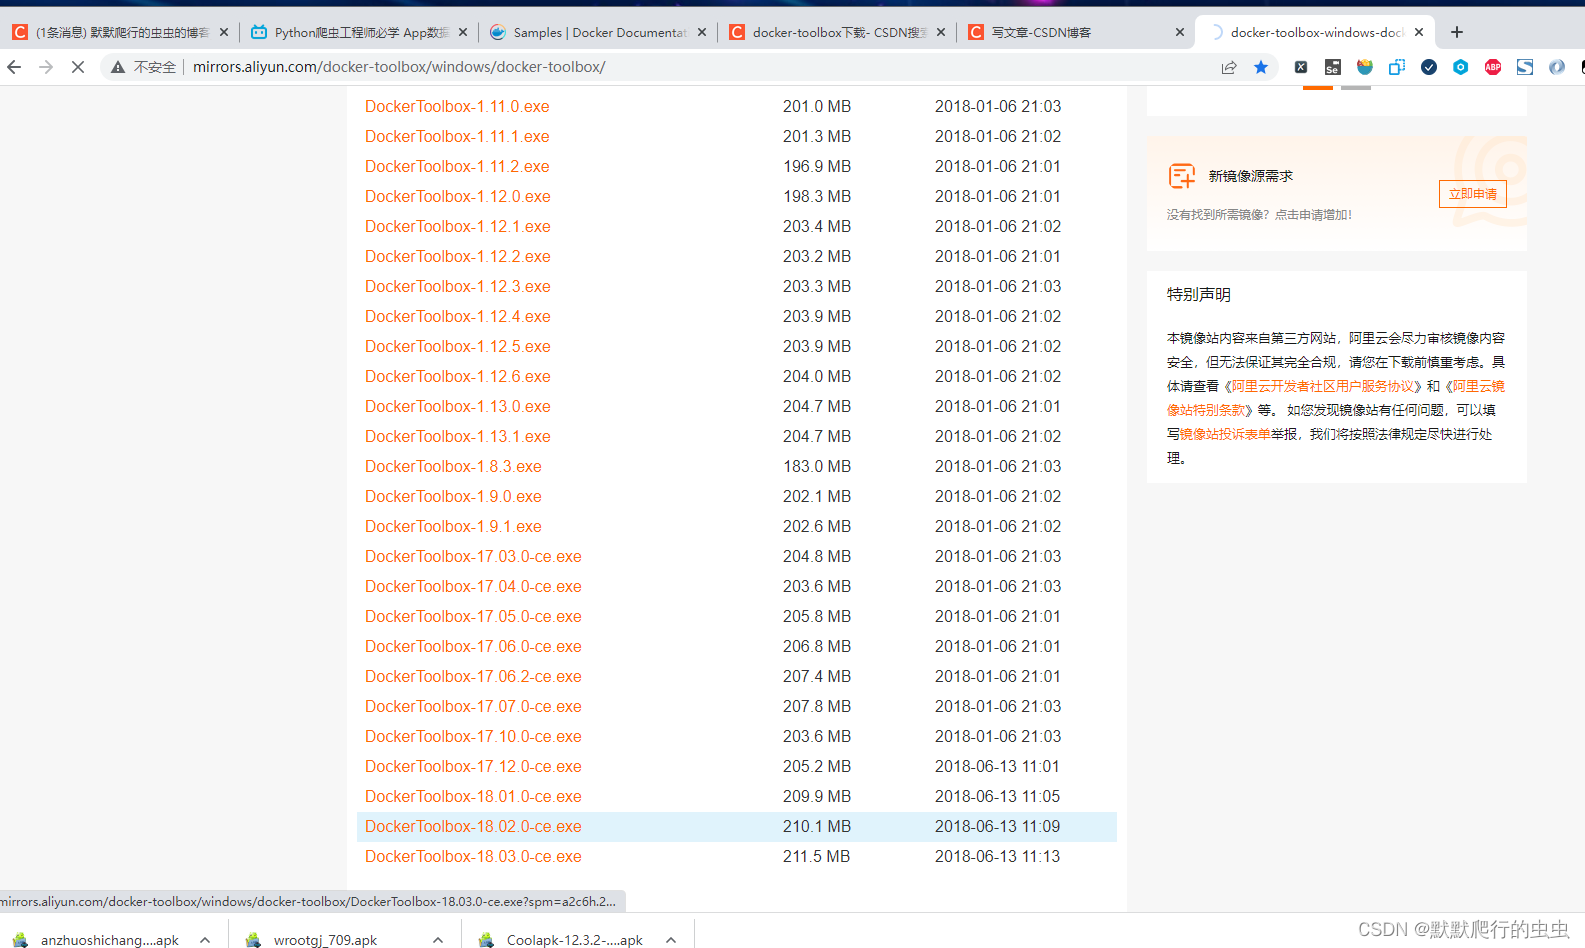
Task: Switch to the Python爬虫工程师必学 tab
Action: point(358,32)
